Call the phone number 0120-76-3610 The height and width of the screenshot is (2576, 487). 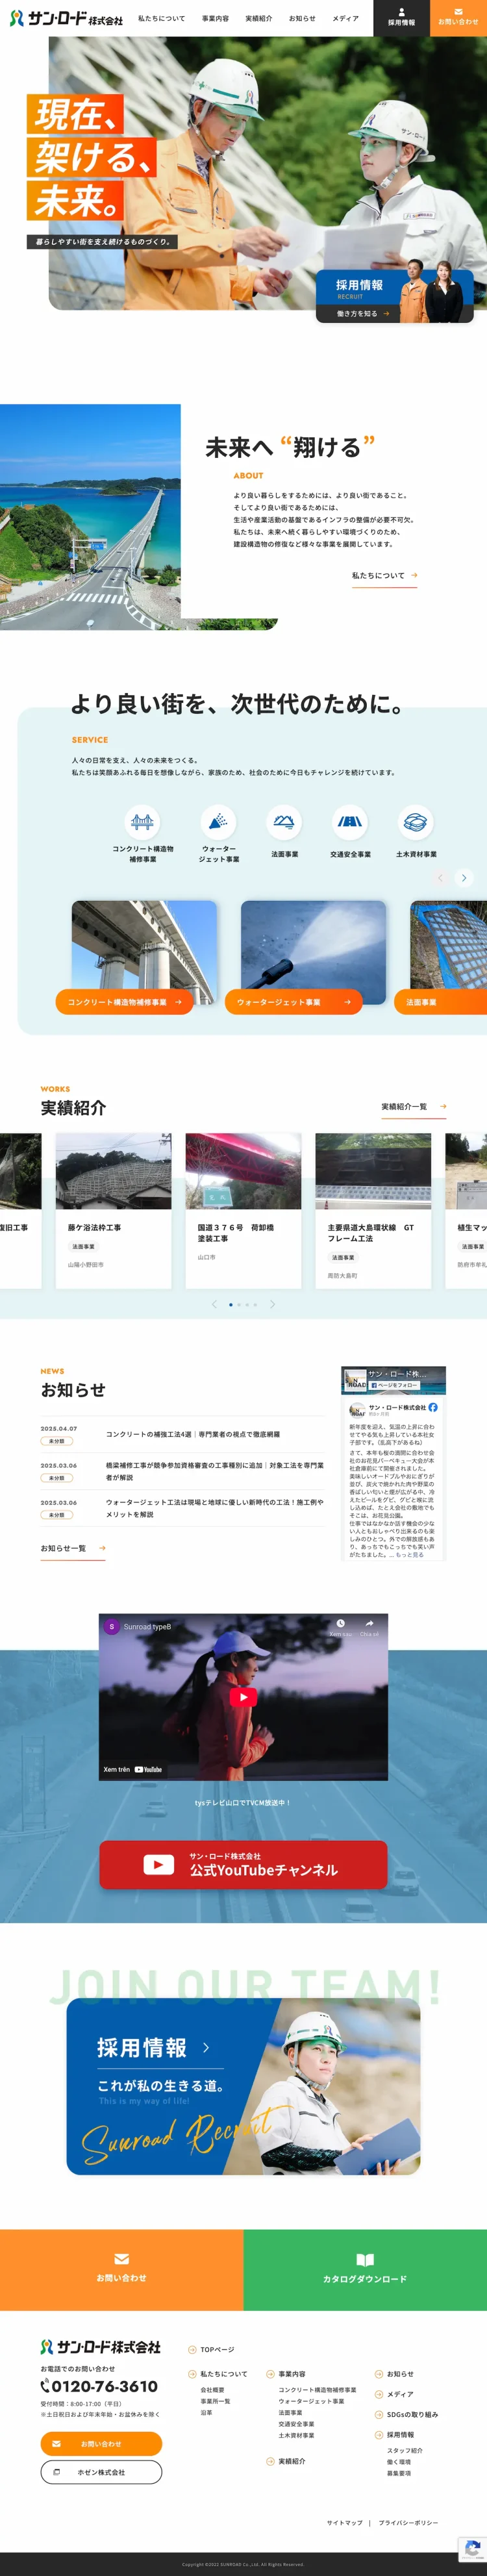coord(99,2387)
